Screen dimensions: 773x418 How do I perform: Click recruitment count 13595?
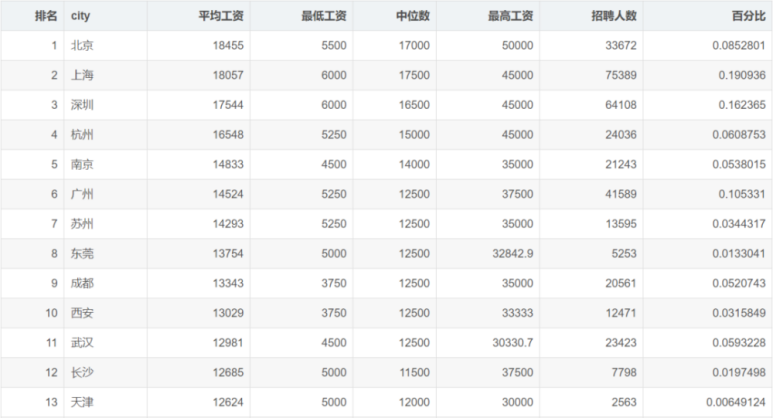point(621,224)
